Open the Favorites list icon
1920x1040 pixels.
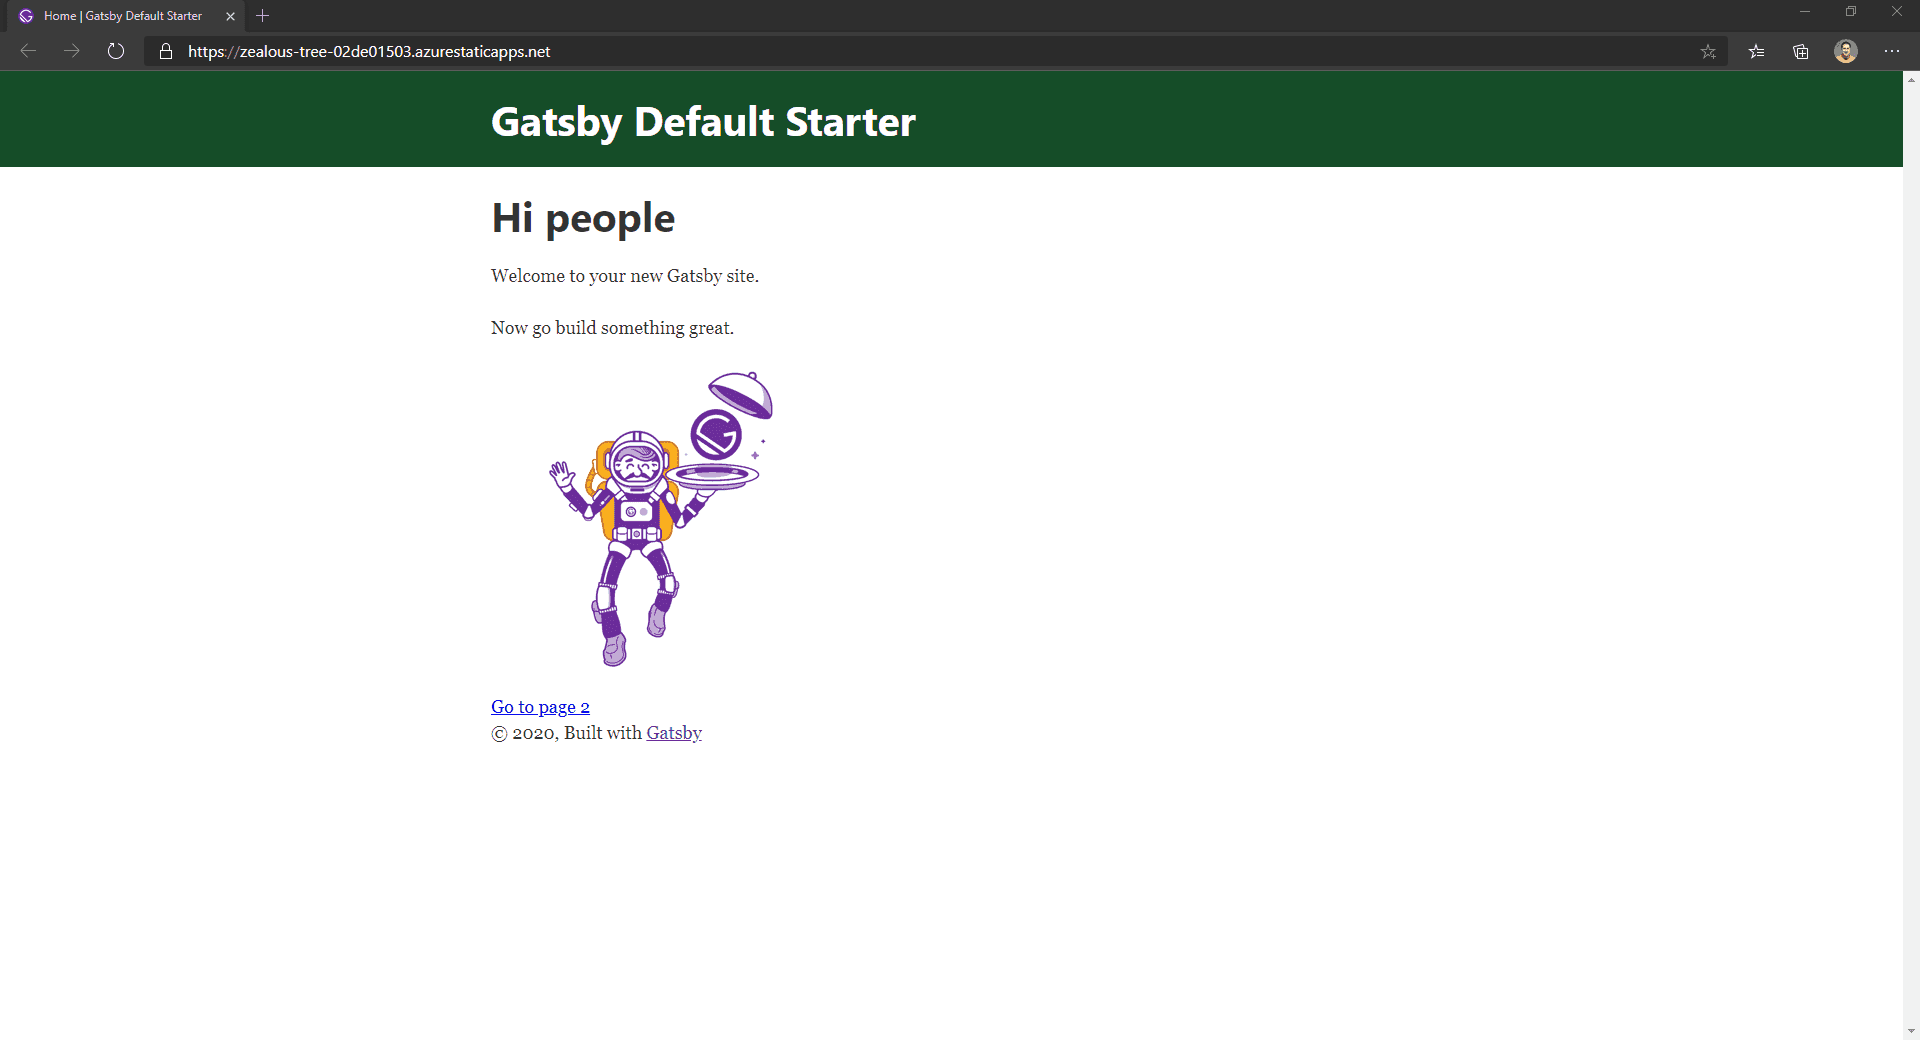[x=1756, y=51]
